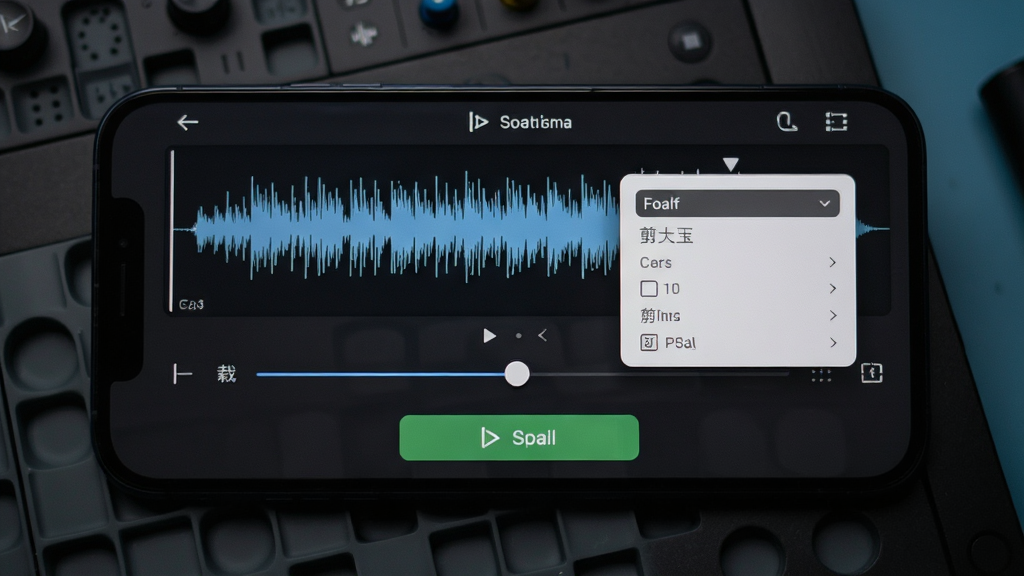Click the export square icon at slider right
The height and width of the screenshot is (576, 1024).
click(872, 373)
